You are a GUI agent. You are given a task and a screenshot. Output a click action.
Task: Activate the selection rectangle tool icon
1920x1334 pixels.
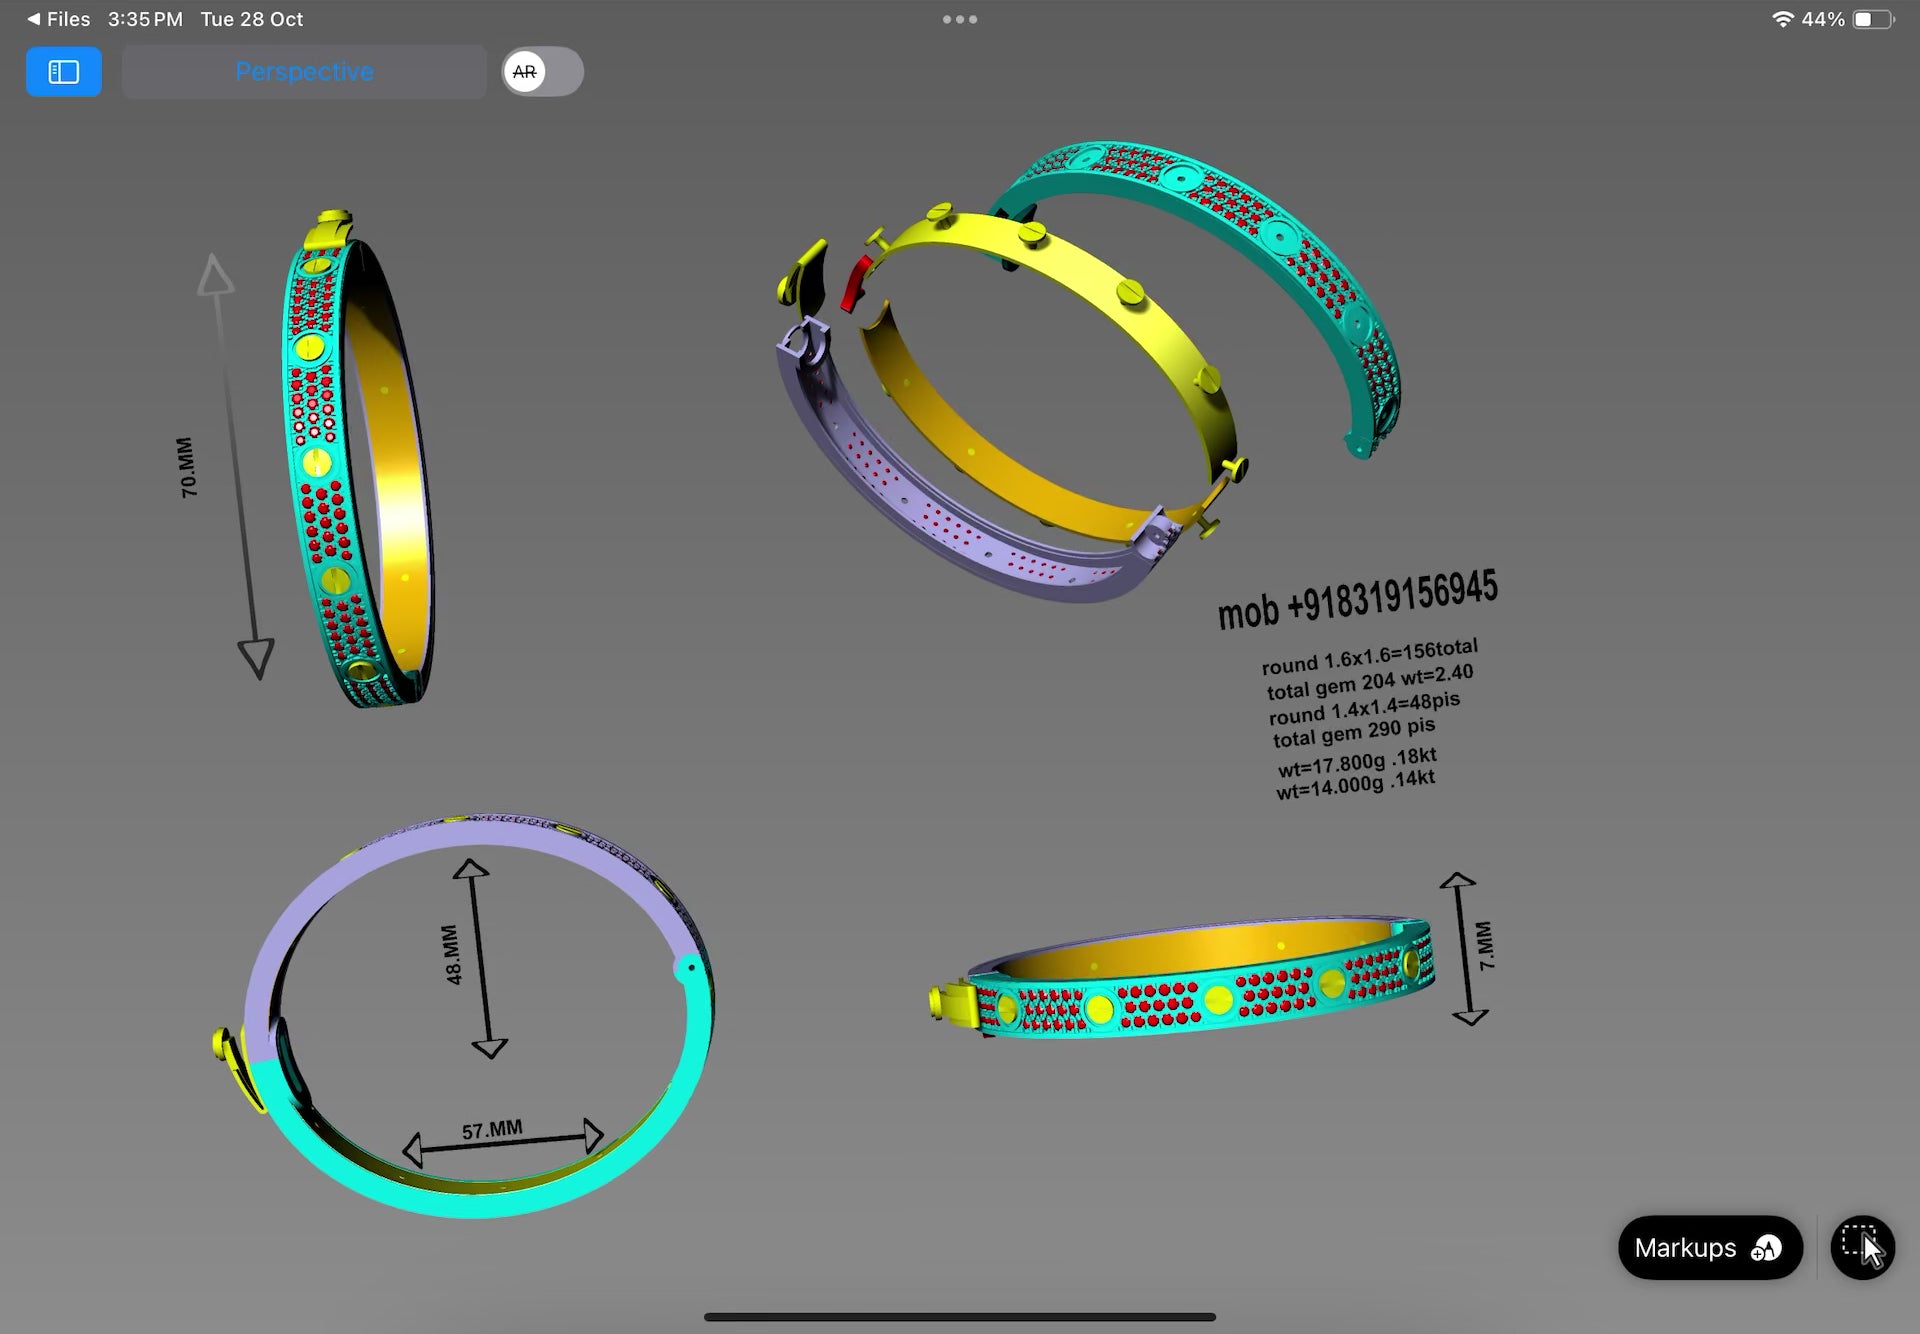tap(1862, 1247)
